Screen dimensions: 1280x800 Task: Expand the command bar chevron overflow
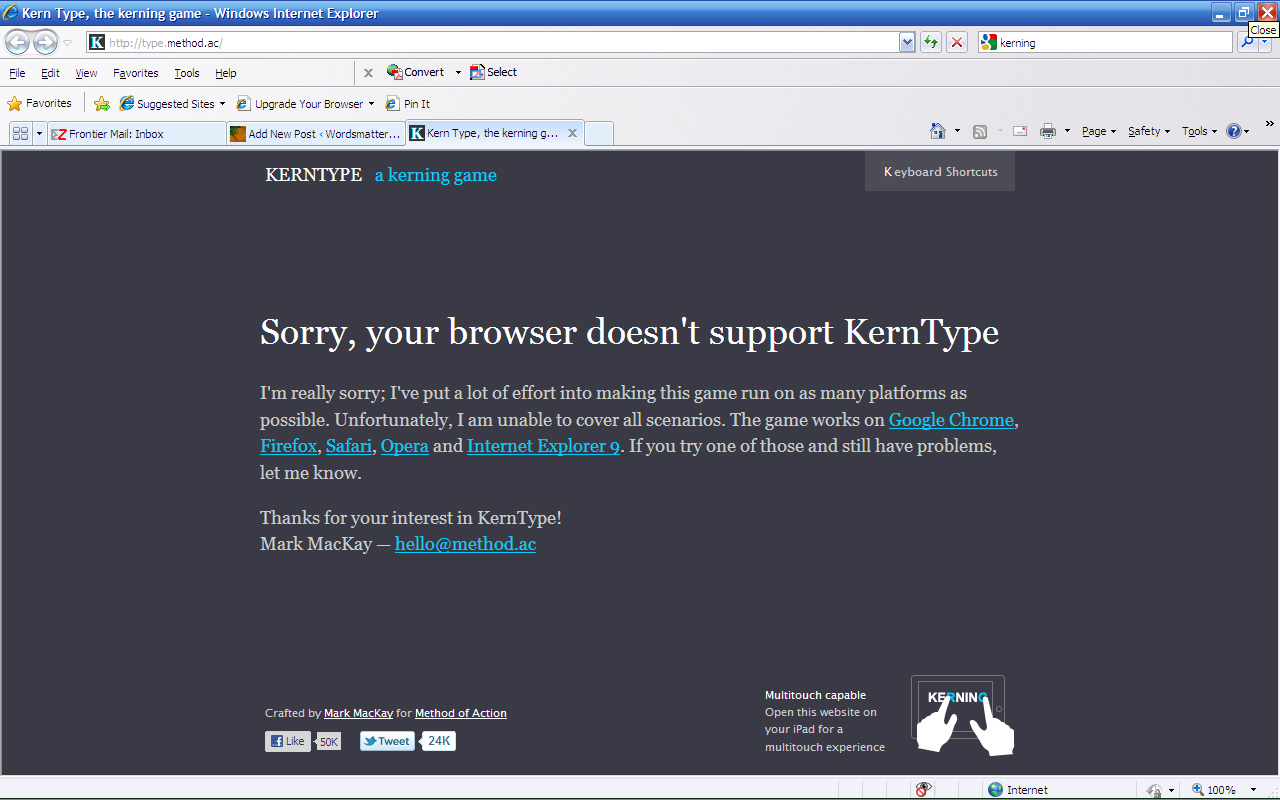[1270, 125]
